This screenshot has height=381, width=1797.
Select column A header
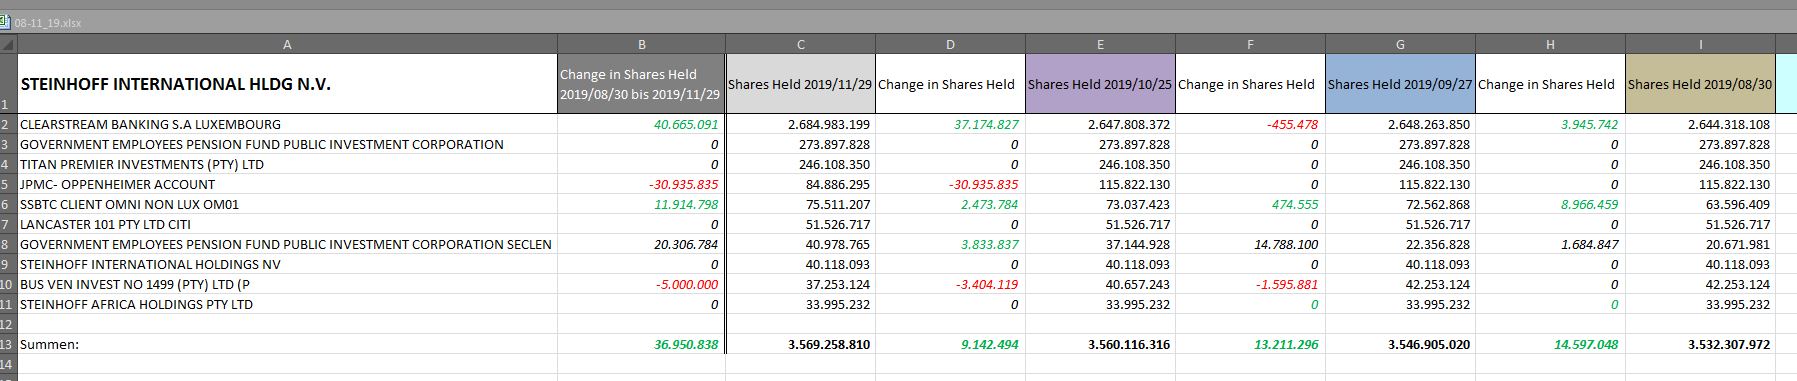287,44
